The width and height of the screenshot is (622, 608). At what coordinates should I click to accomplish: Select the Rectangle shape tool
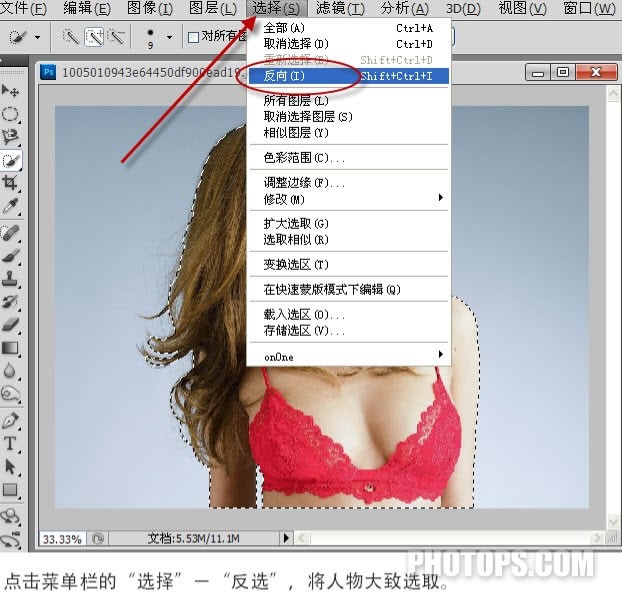(x=10, y=489)
